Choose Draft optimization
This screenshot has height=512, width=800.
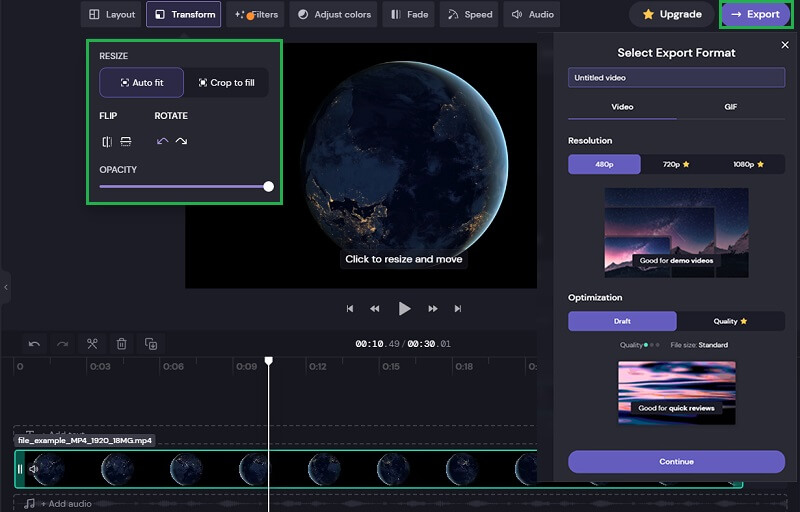pos(622,321)
